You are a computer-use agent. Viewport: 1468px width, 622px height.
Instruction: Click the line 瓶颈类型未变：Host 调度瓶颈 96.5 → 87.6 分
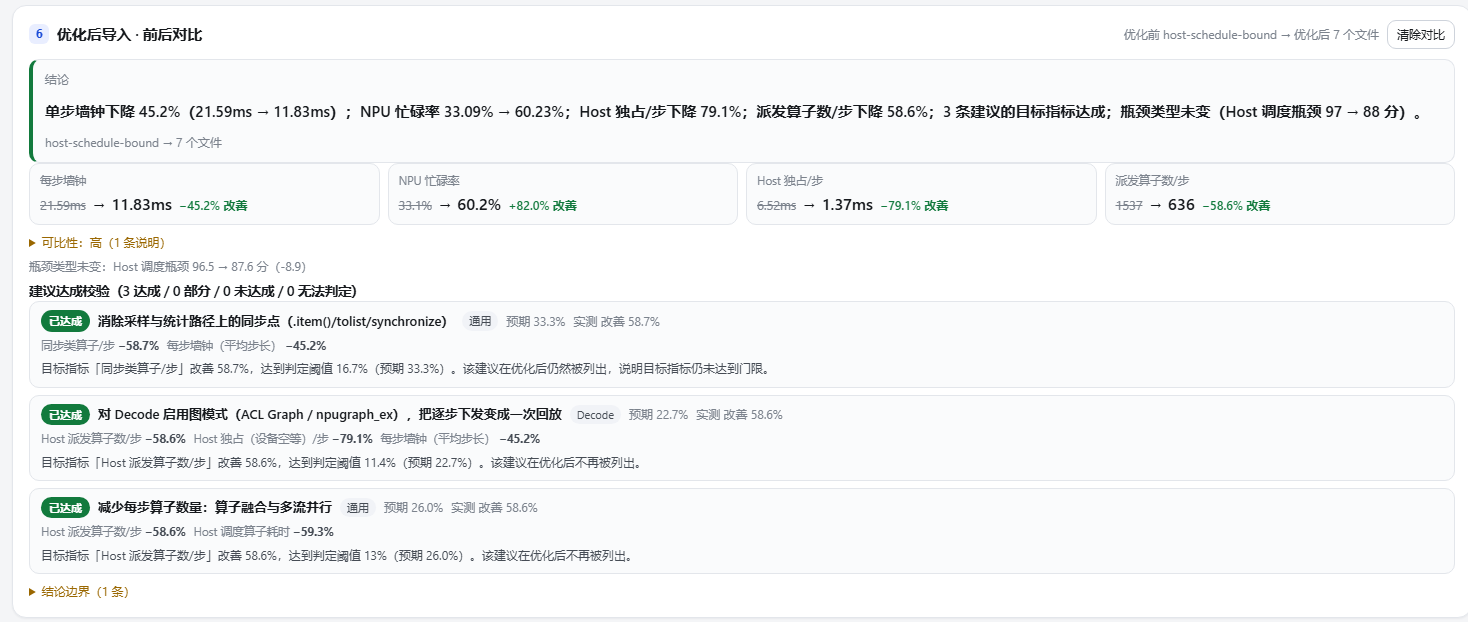(167, 267)
